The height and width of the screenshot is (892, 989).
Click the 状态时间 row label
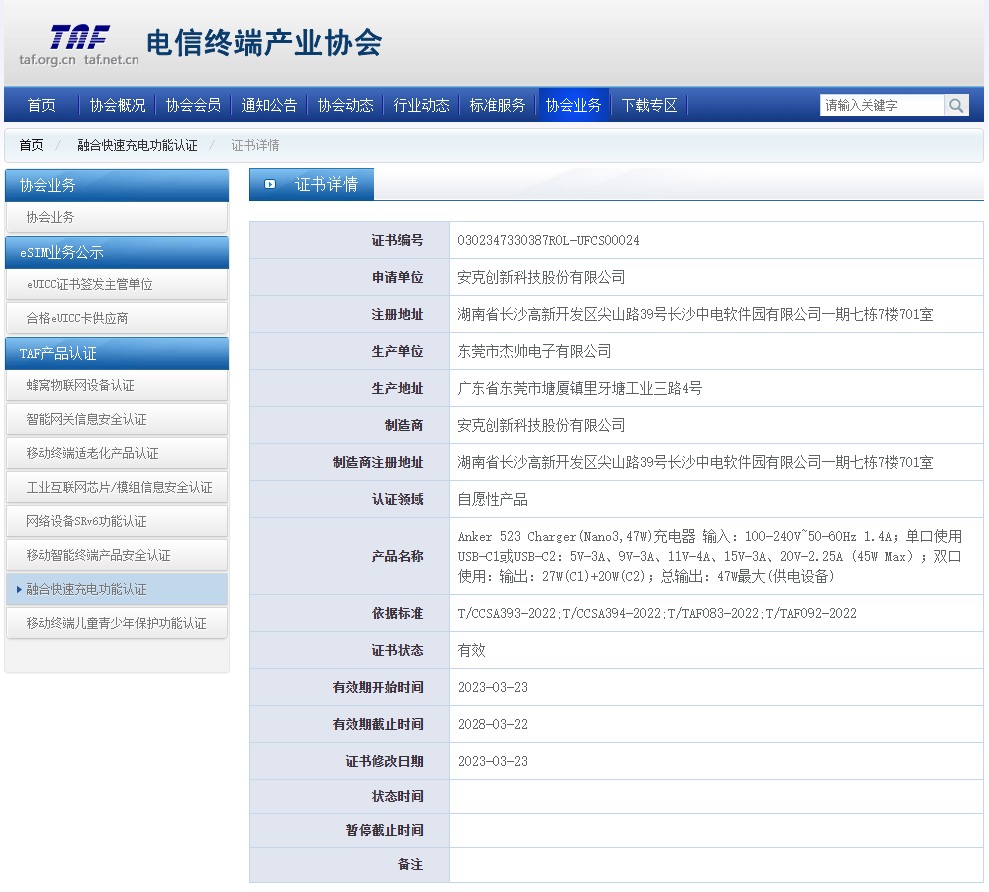pyautogui.click(x=397, y=796)
